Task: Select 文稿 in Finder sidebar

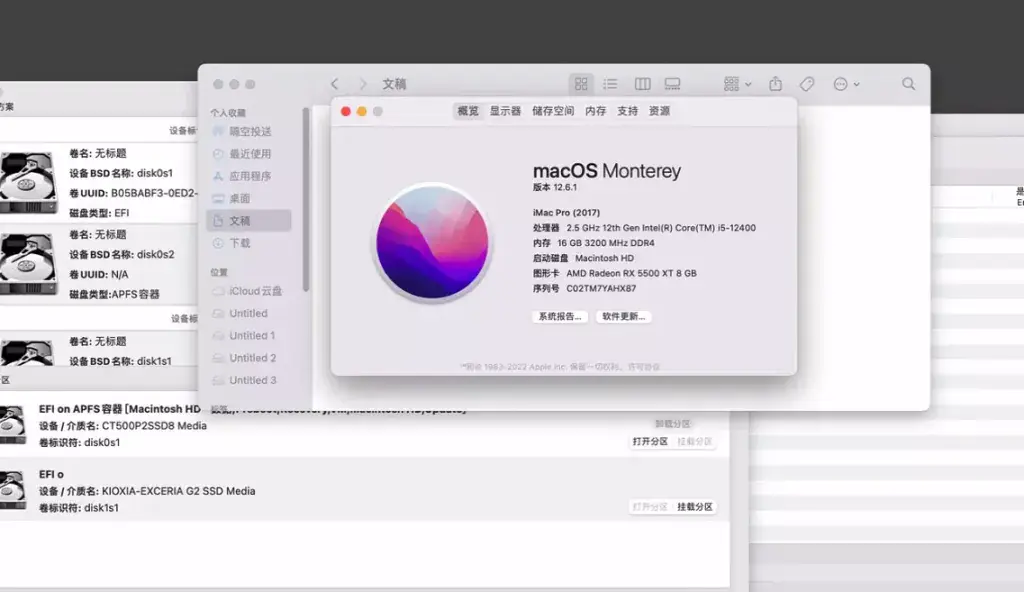Action: 249,221
